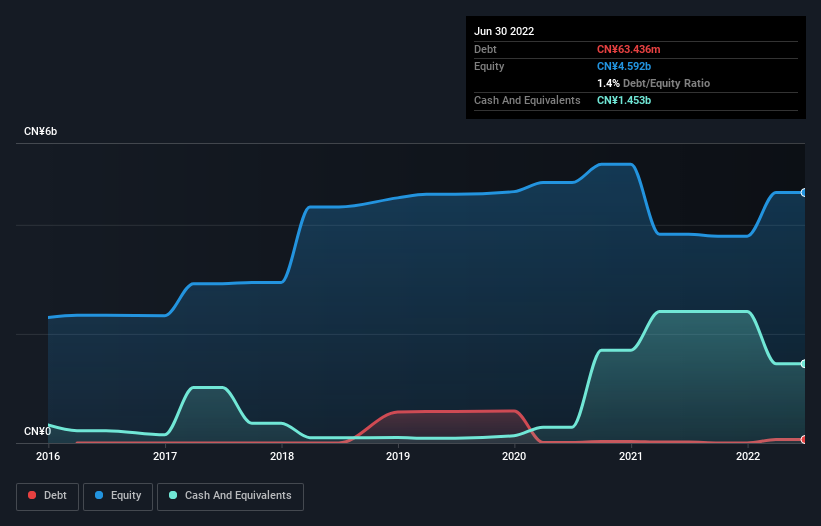The height and width of the screenshot is (526, 821).
Task: Toggle the Cash And Equivalents legend button
Action: coord(230,496)
